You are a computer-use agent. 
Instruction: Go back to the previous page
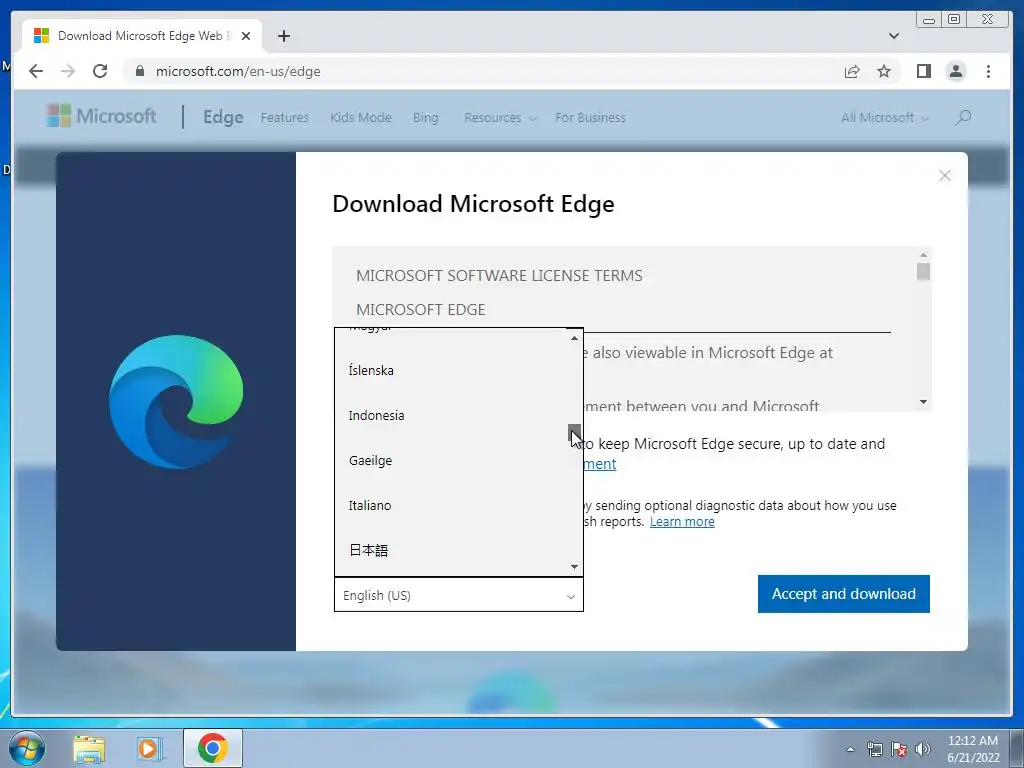pyautogui.click(x=36, y=71)
